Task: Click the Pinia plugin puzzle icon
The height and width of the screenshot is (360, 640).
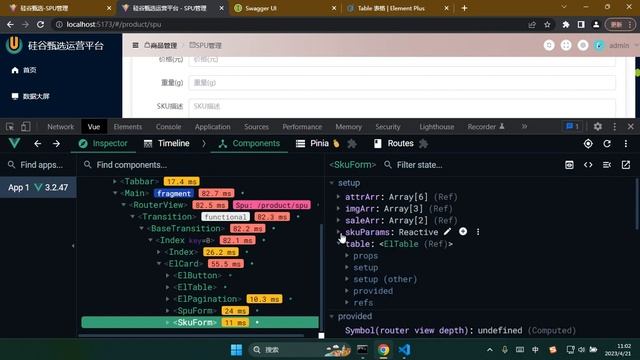Action: point(352,144)
